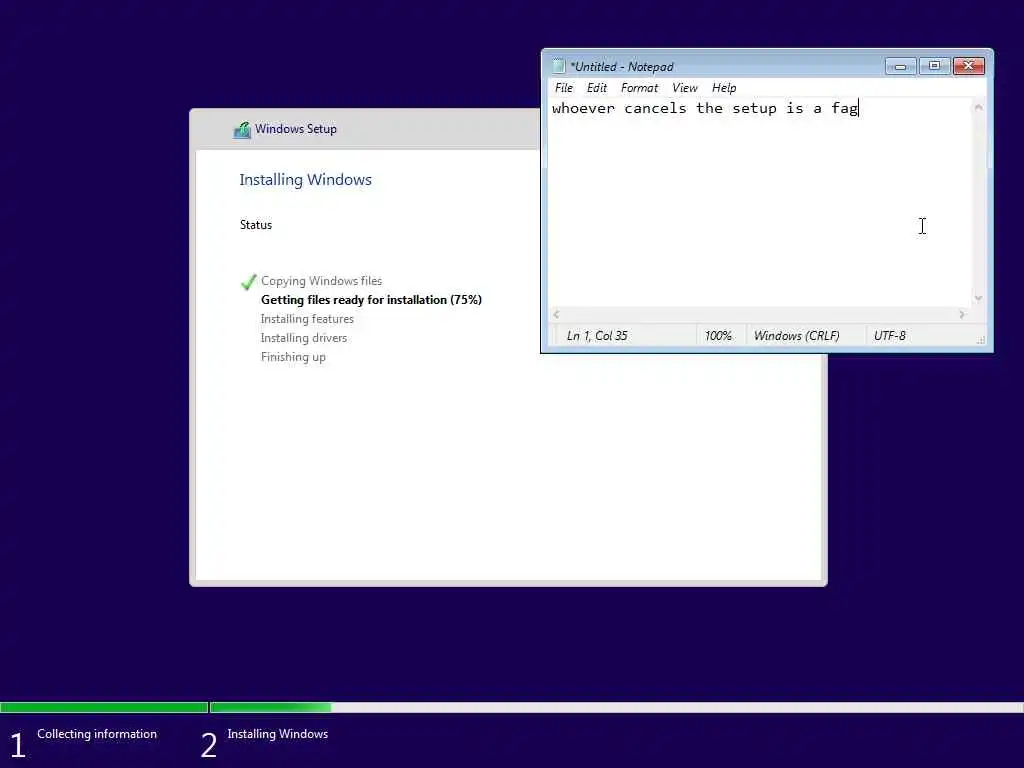
Task: Open the Notepad View menu
Action: 684,88
